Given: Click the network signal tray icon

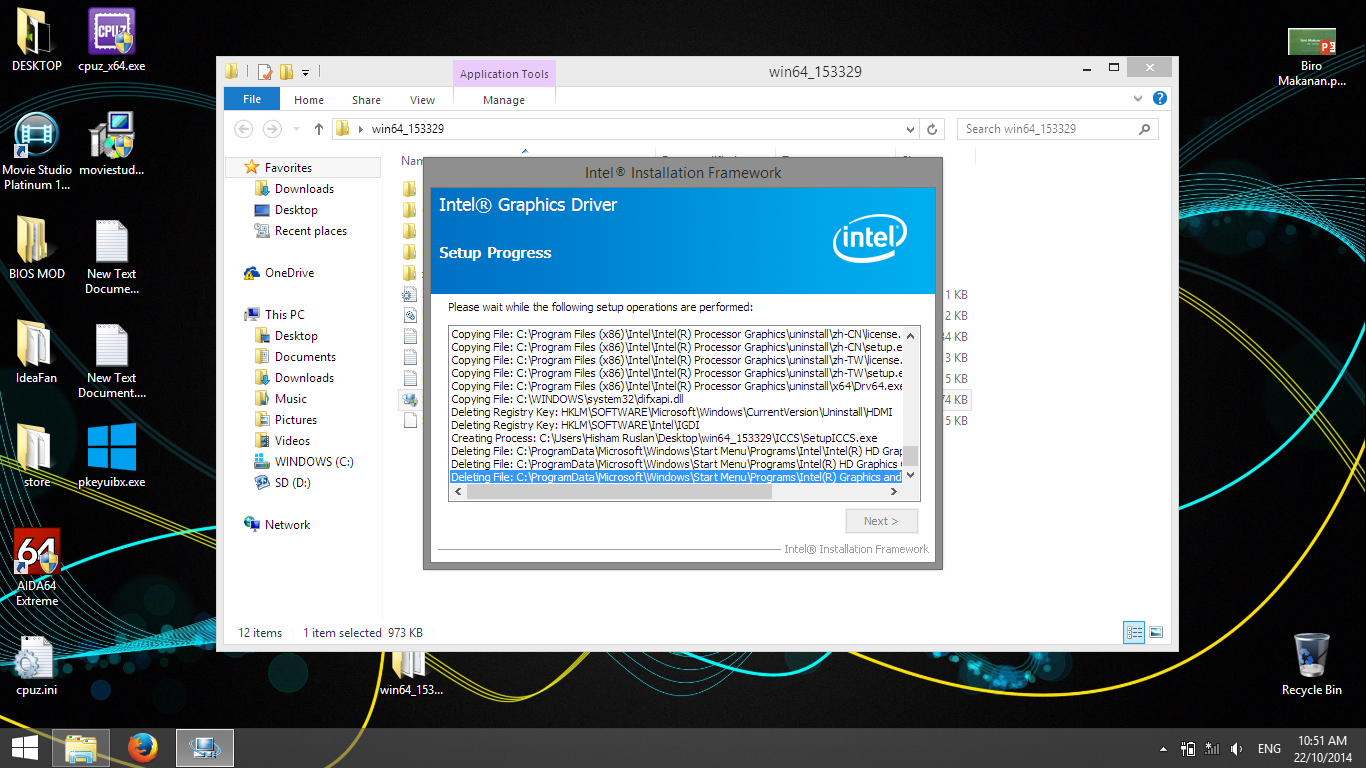Looking at the screenshot, I should tap(1212, 749).
